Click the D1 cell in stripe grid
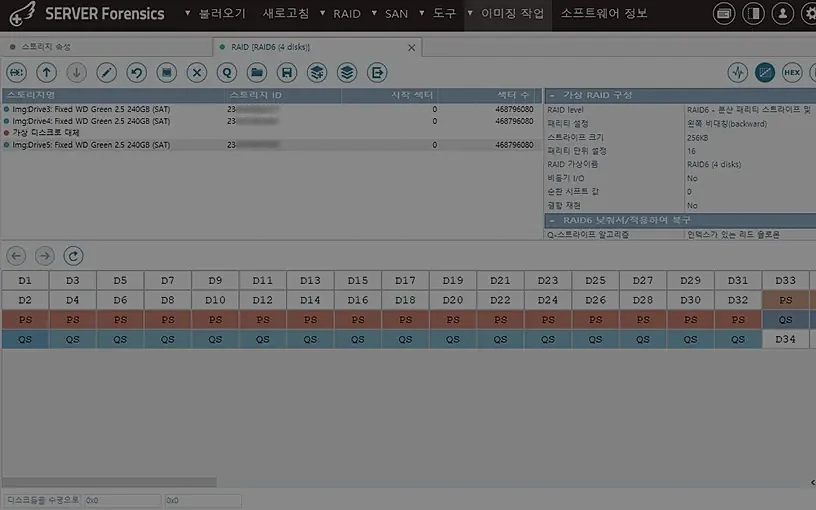 click(25, 280)
